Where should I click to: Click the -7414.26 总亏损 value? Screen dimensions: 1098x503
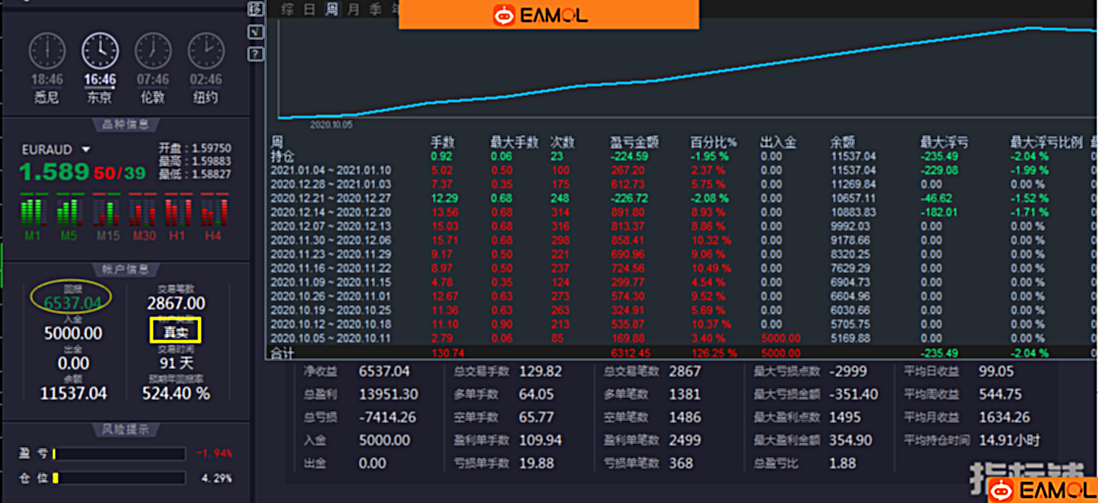tap(388, 418)
